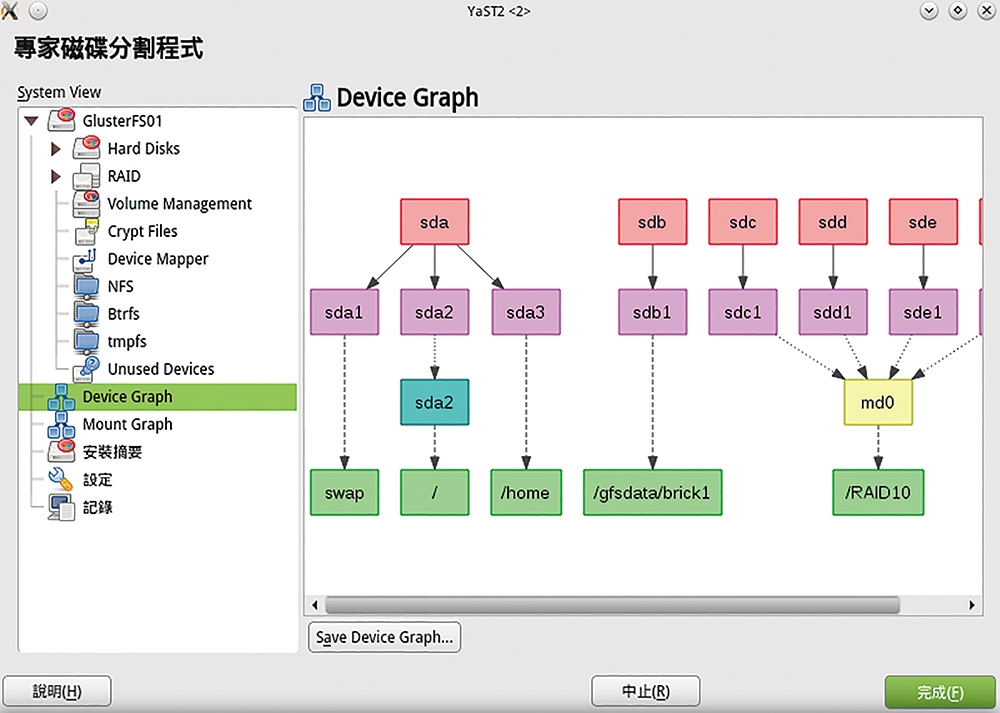Screen dimensions: 1000x713
Task: Click the /gfsdata/brick1 mount node
Action: coord(652,492)
